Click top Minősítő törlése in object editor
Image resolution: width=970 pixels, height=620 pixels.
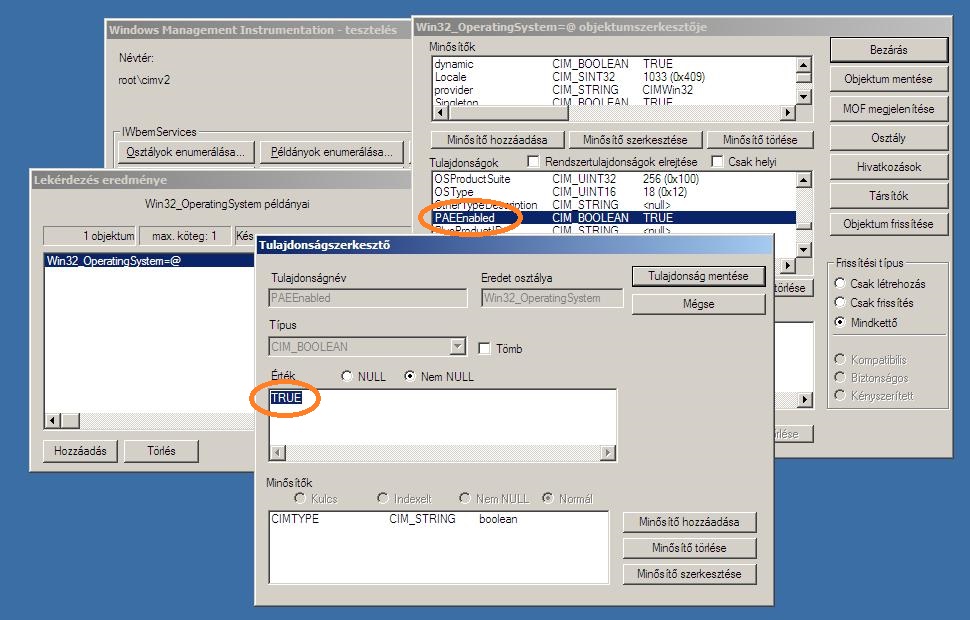pyautogui.click(x=760, y=140)
